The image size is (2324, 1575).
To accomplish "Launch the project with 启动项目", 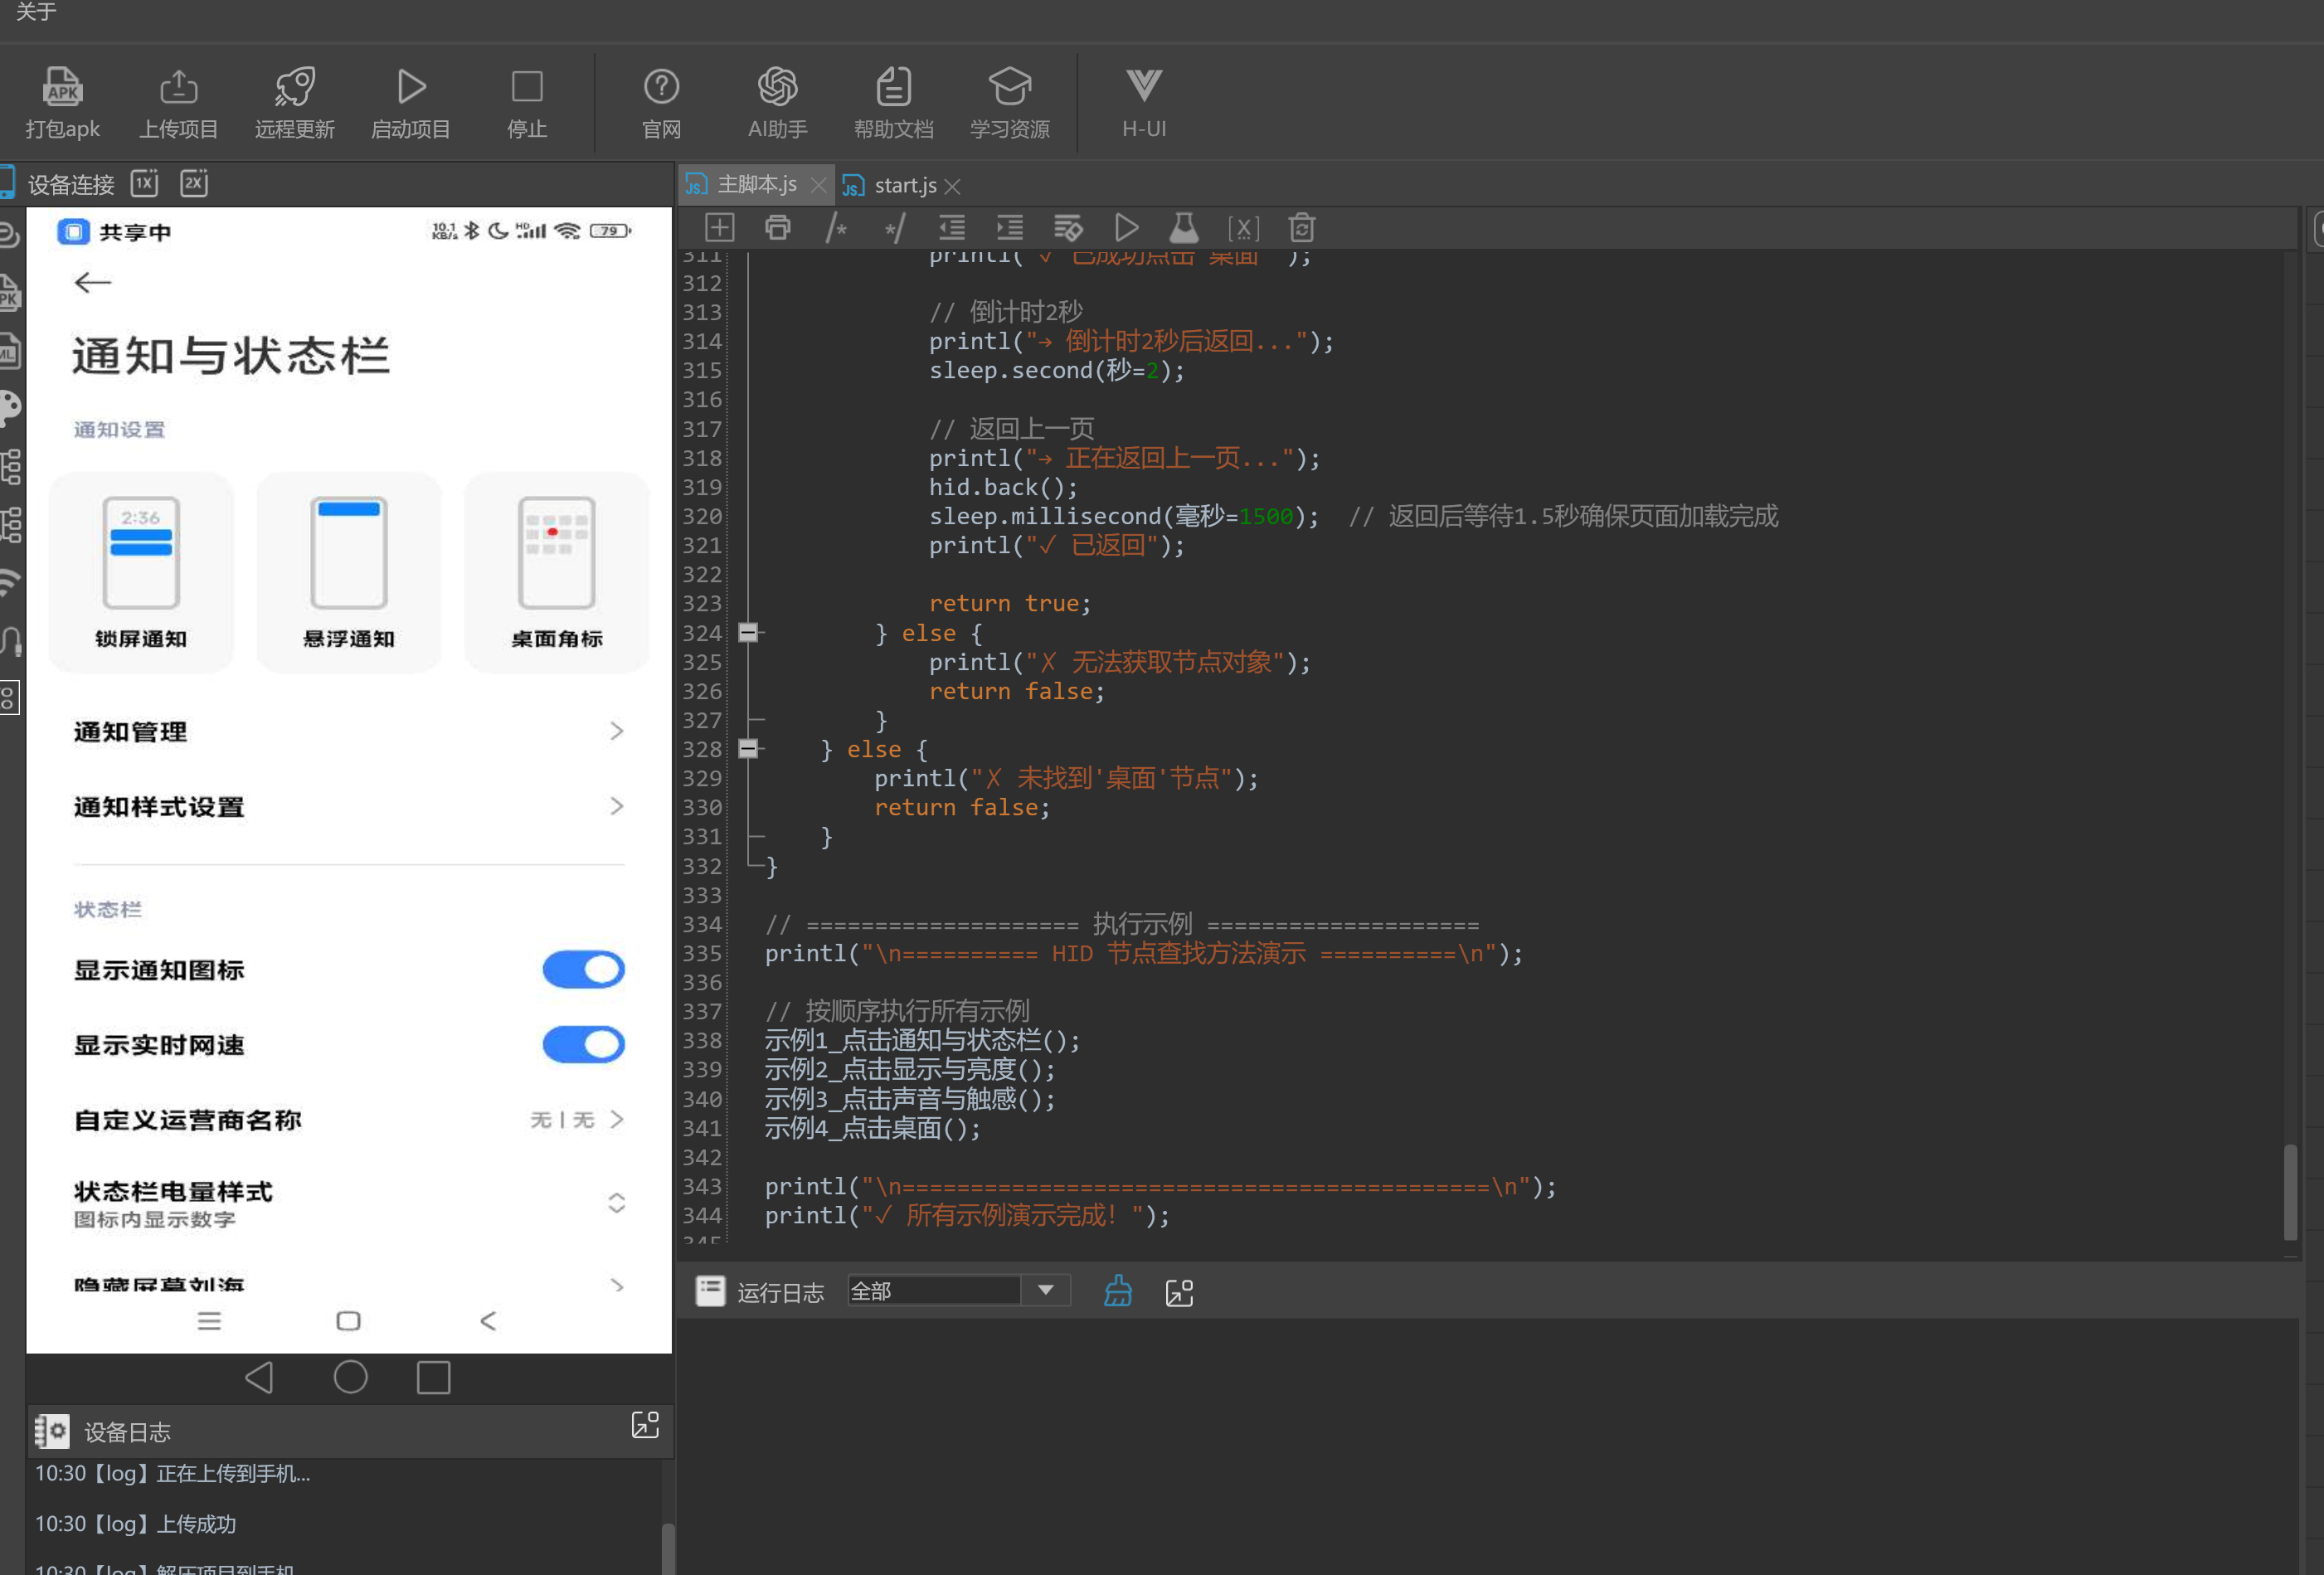I will tap(410, 102).
